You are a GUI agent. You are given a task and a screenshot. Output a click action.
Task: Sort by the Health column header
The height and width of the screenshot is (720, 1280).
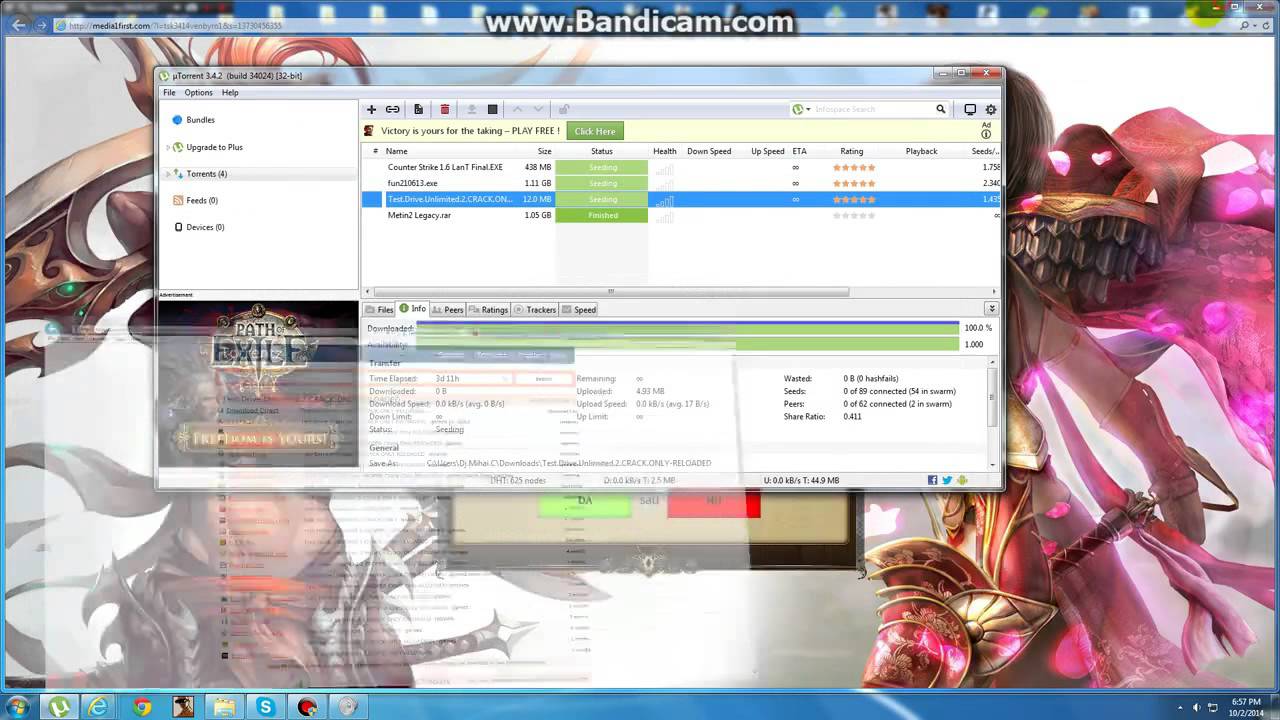(x=665, y=151)
